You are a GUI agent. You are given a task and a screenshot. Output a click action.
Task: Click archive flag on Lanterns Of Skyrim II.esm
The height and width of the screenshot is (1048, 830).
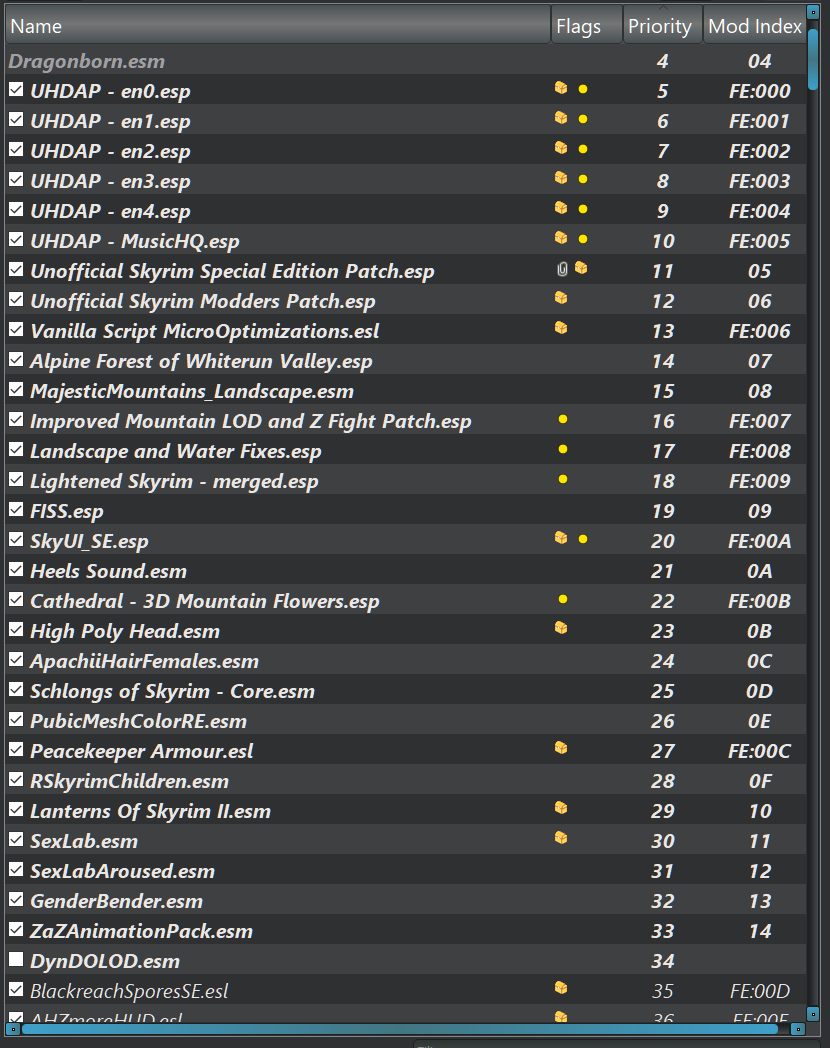[561, 807]
